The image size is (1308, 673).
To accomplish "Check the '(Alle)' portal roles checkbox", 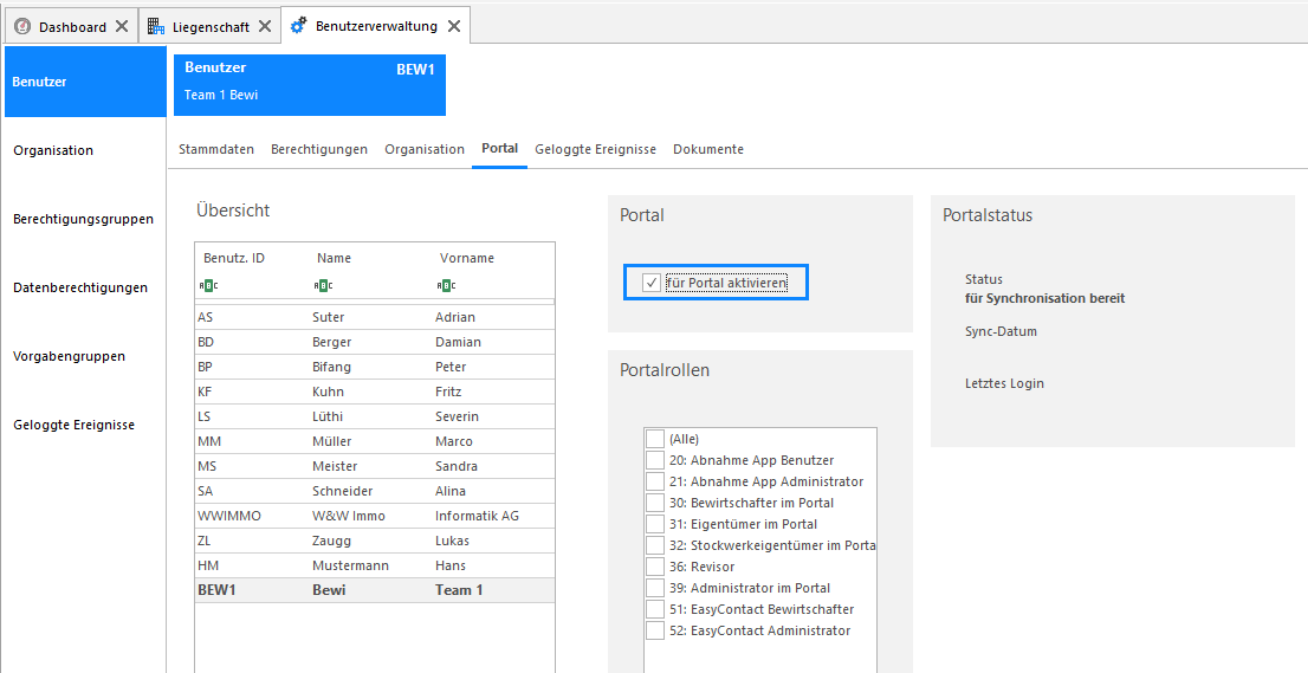I will 655,439.
